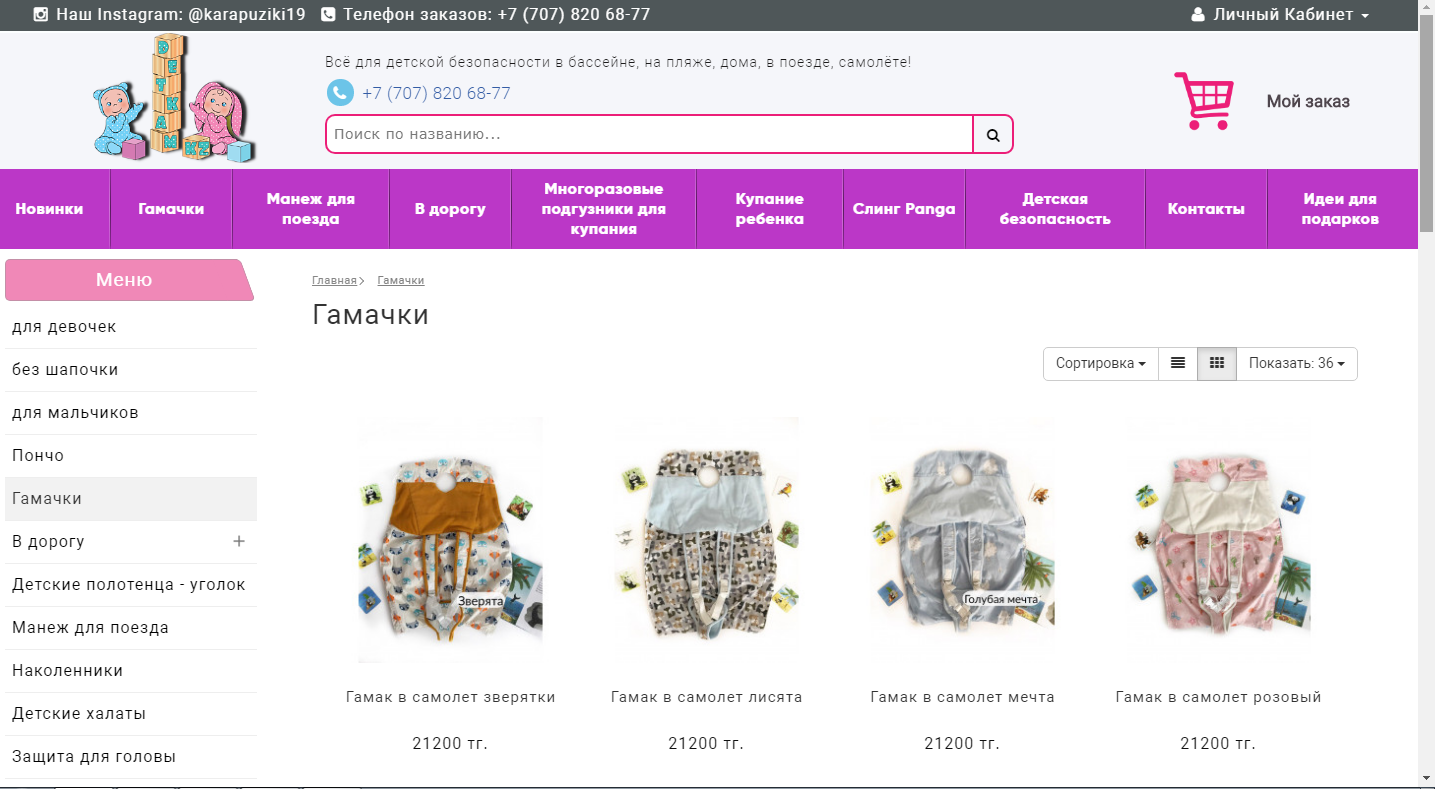Open Контакты in the navigation bar
Image resolution: width=1435 pixels, height=789 pixels.
pyautogui.click(x=1206, y=209)
